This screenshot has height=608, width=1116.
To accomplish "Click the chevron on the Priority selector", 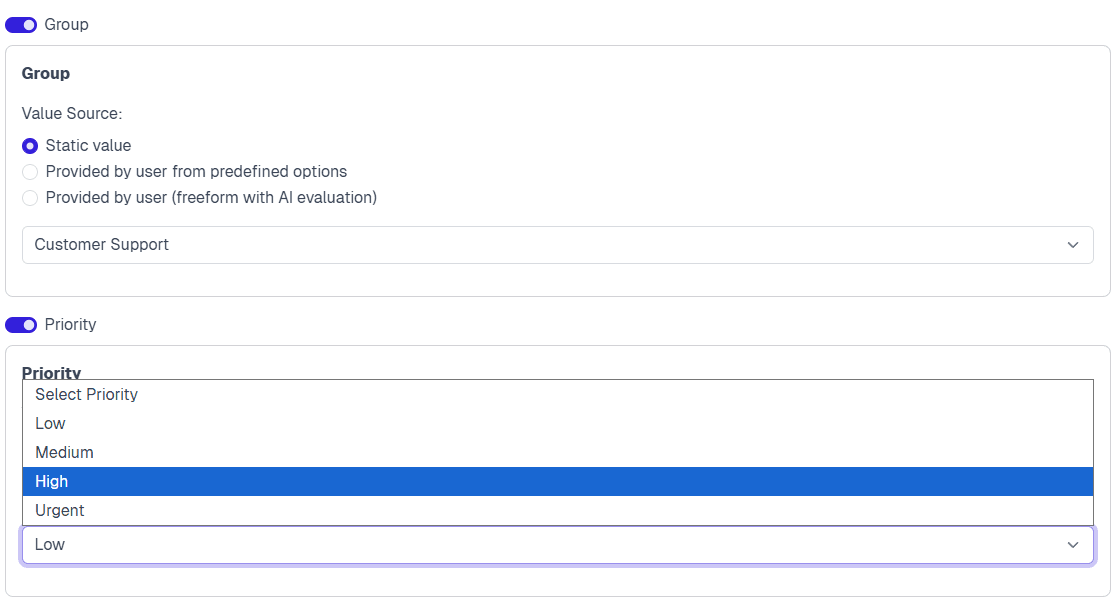I will [1073, 544].
